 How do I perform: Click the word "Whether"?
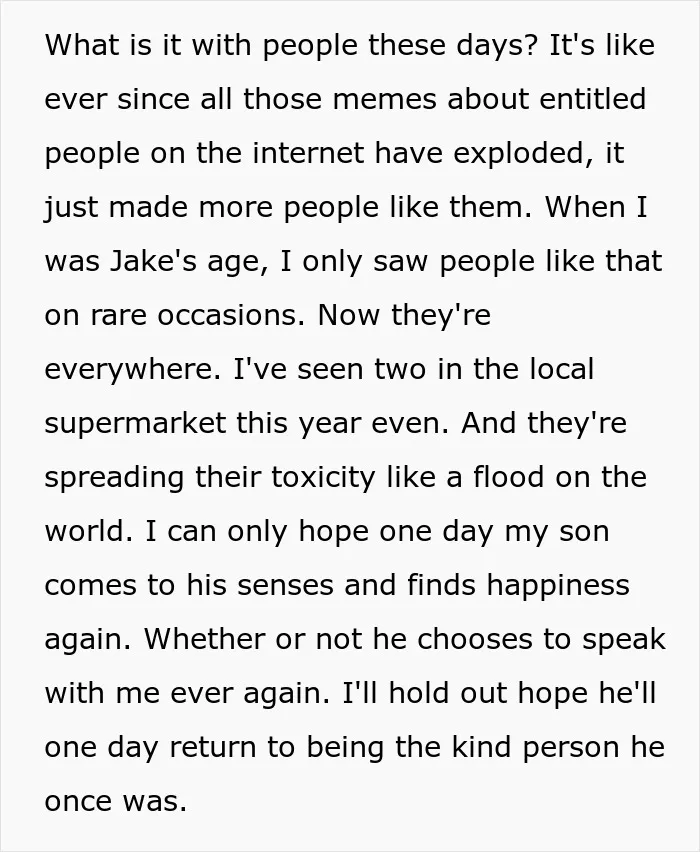pyautogui.click(x=204, y=639)
